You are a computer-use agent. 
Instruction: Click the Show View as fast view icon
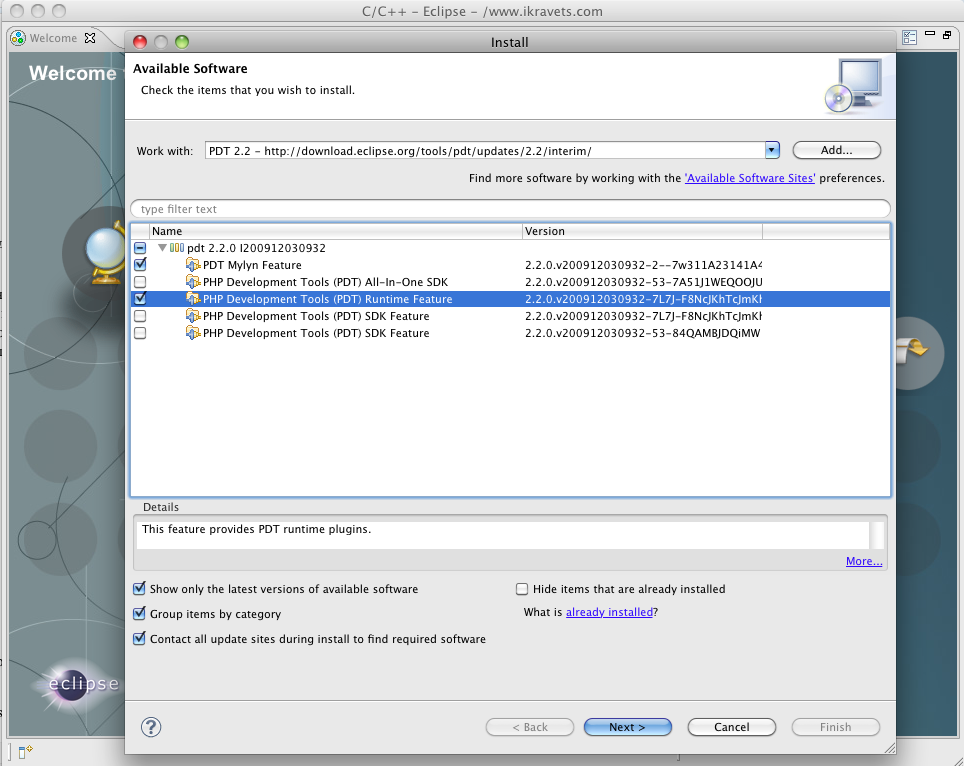[25, 751]
